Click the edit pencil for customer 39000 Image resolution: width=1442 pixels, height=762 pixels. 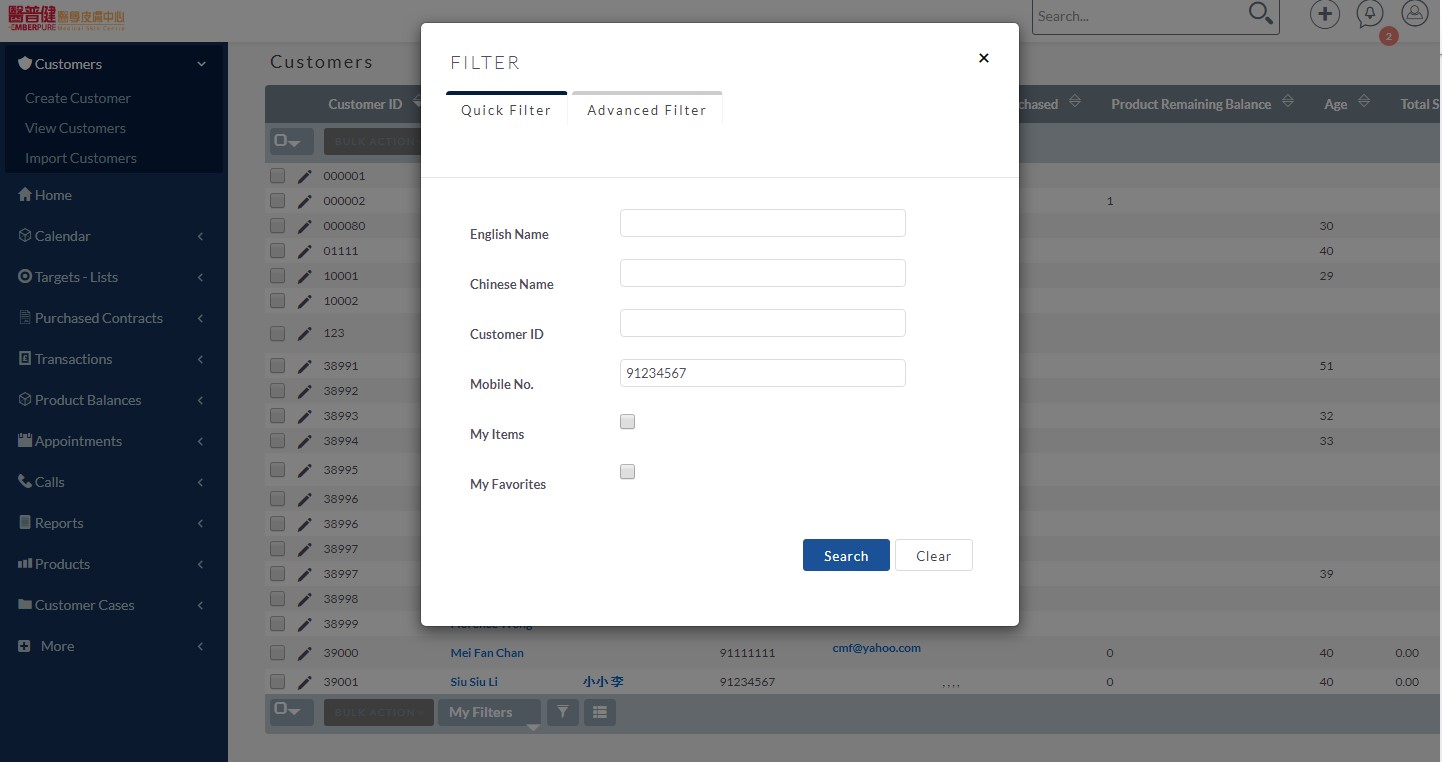[305, 653]
